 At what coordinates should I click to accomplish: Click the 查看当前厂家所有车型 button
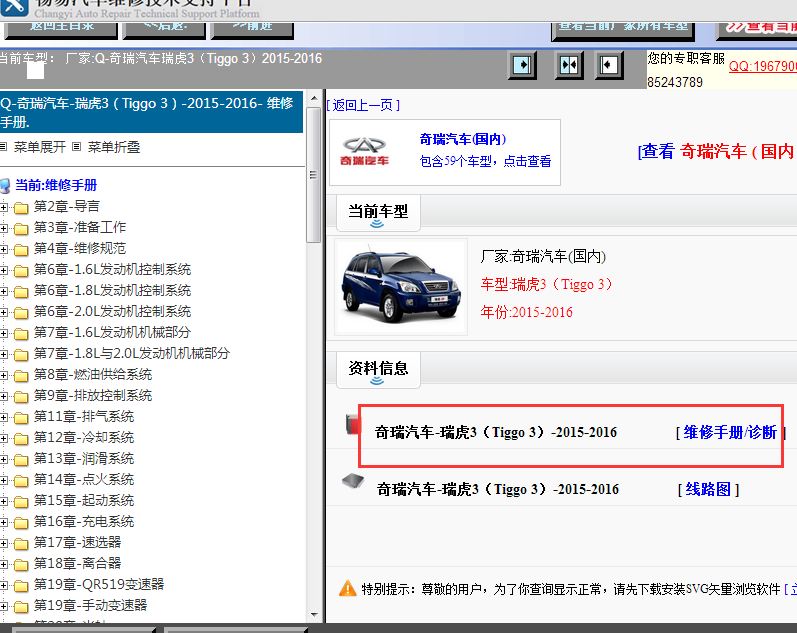623,30
